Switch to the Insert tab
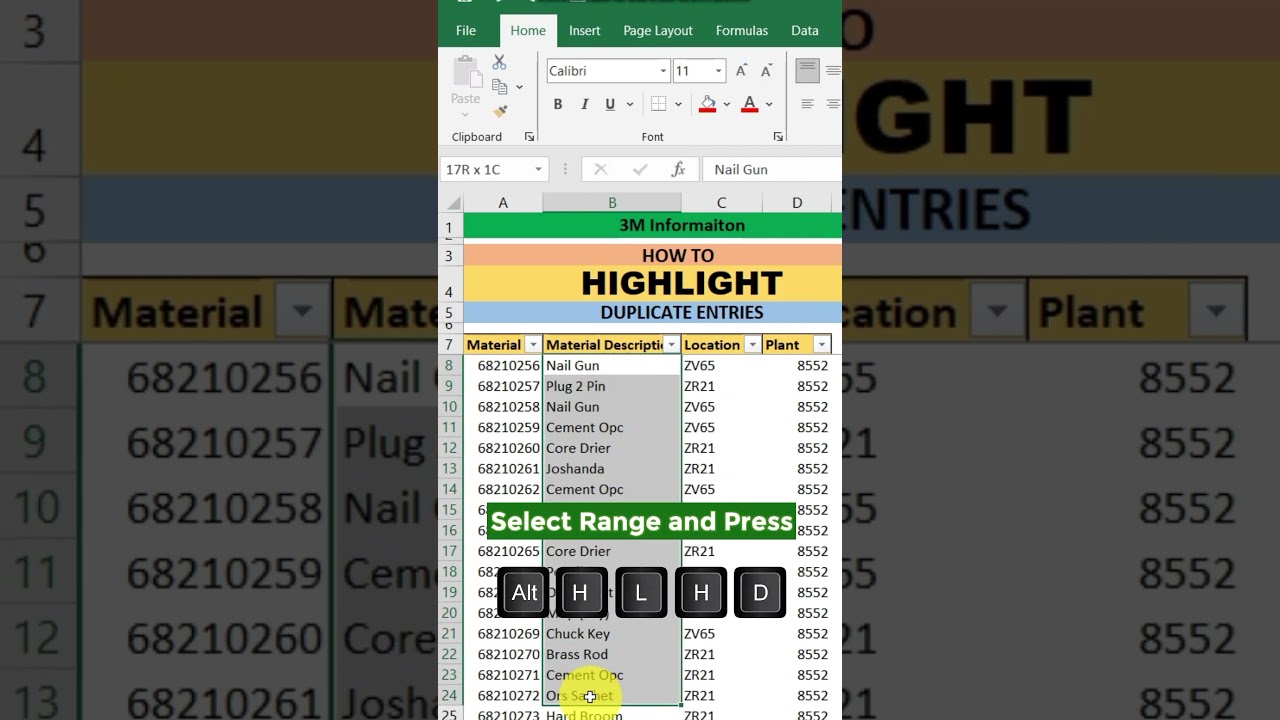This screenshot has height=720, width=1280. click(585, 31)
